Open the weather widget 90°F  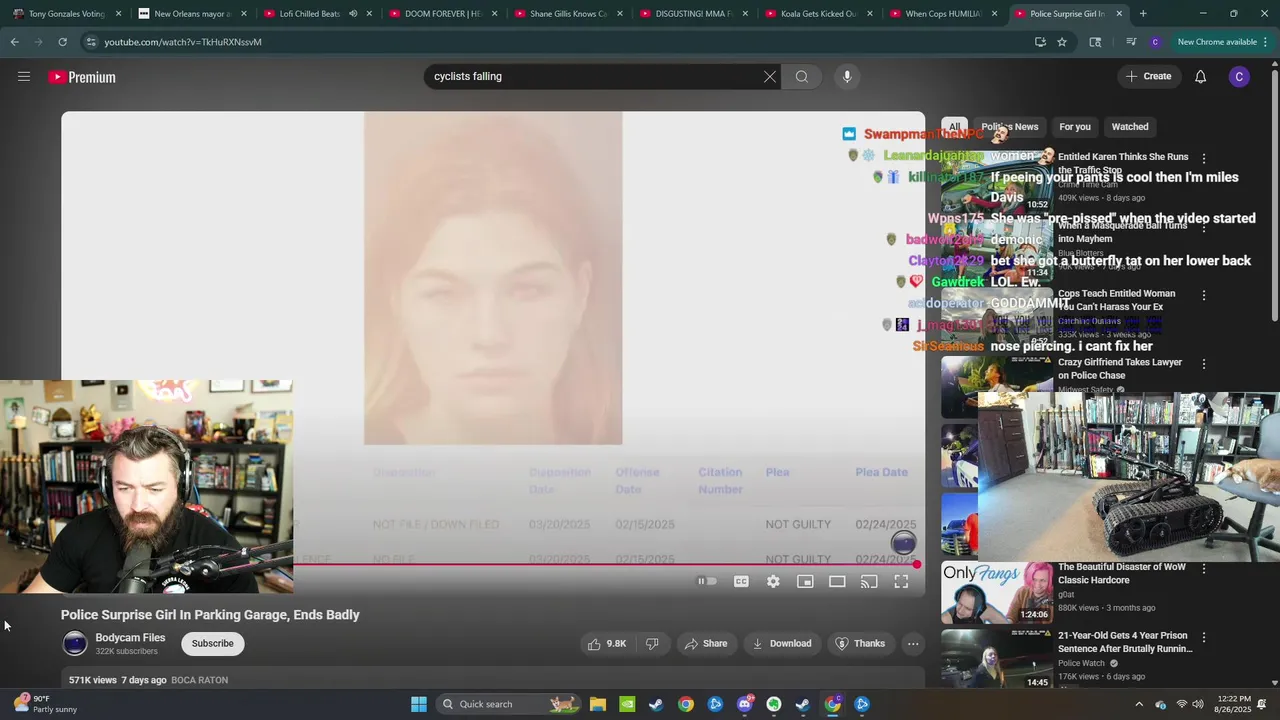[45, 704]
